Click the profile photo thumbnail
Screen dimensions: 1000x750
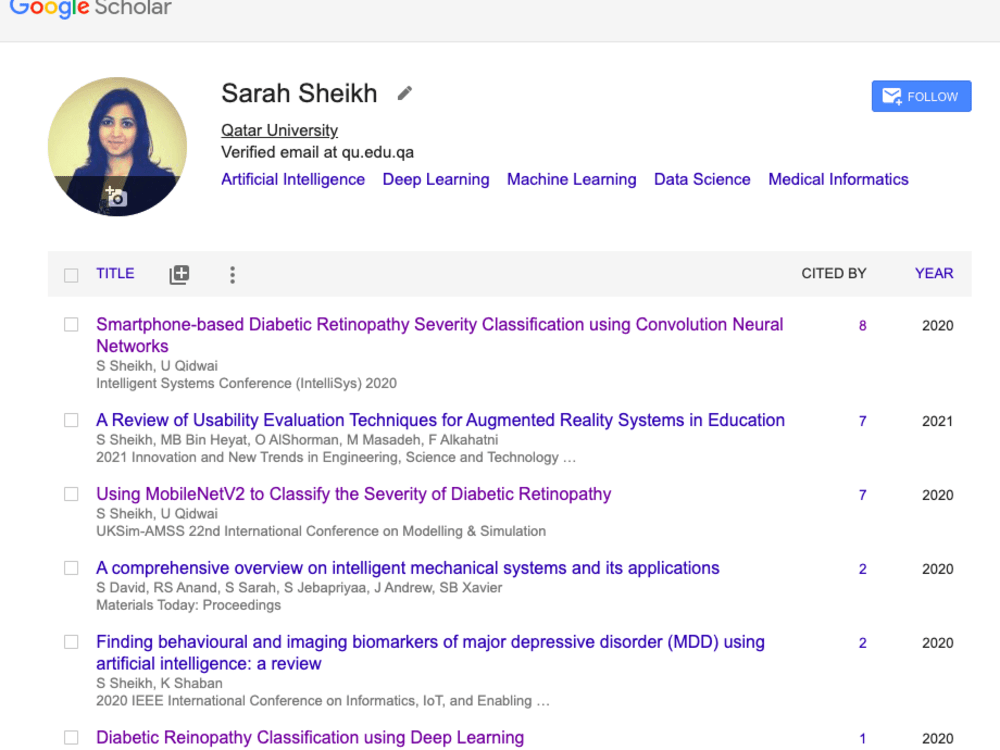(x=117, y=146)
